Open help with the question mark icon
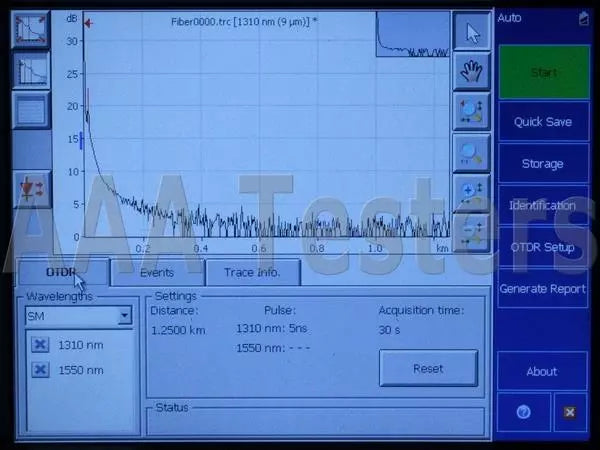The image size is (600, 450). (x=524, y=411)
